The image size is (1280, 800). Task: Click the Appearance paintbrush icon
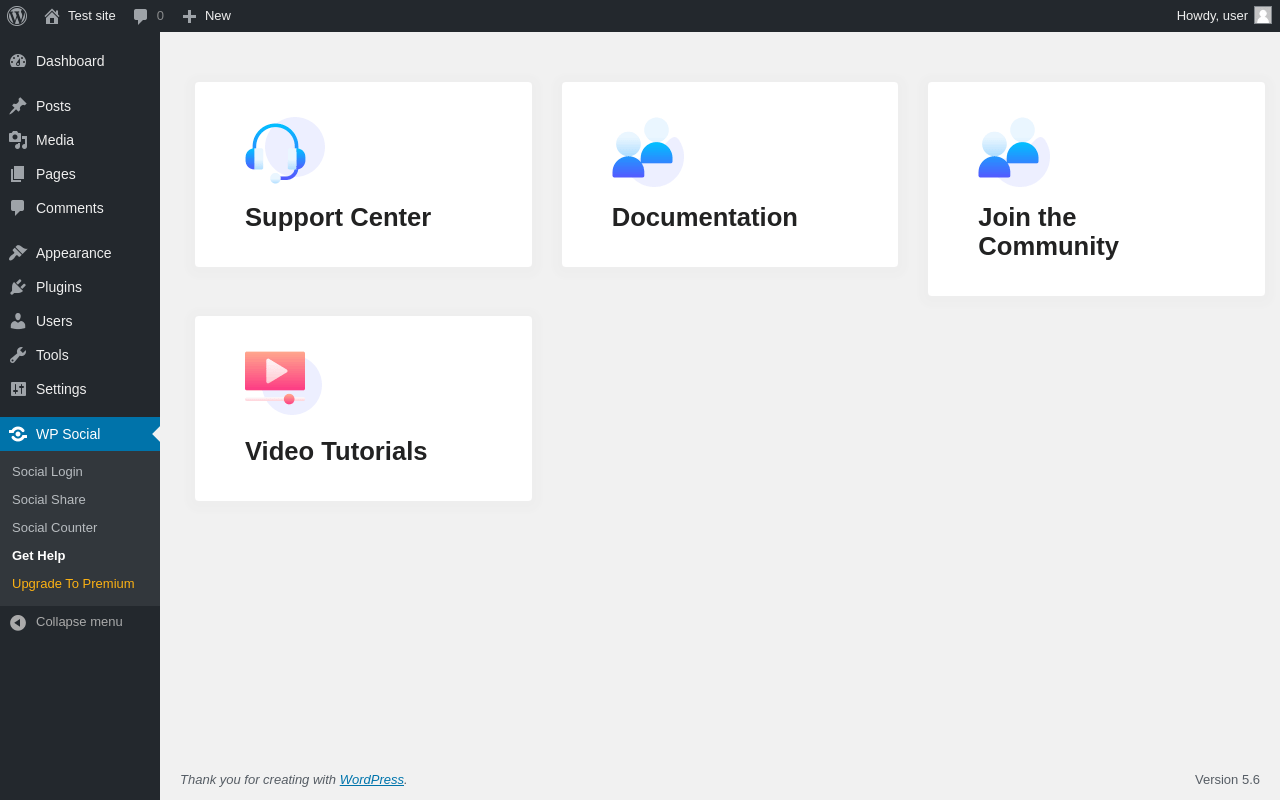(x=18, y=253)
